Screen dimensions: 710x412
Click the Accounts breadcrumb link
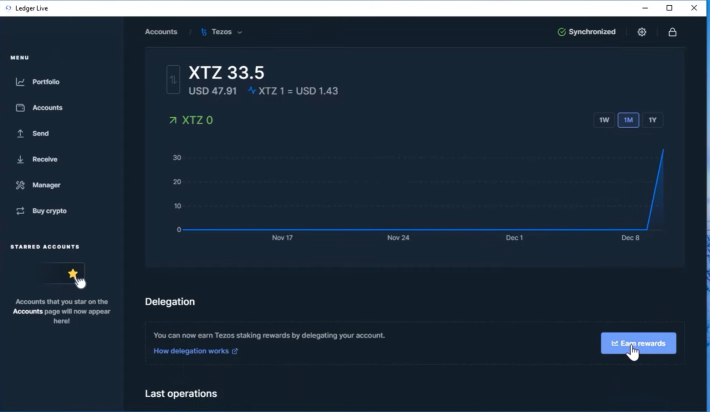tap(161, 32)
